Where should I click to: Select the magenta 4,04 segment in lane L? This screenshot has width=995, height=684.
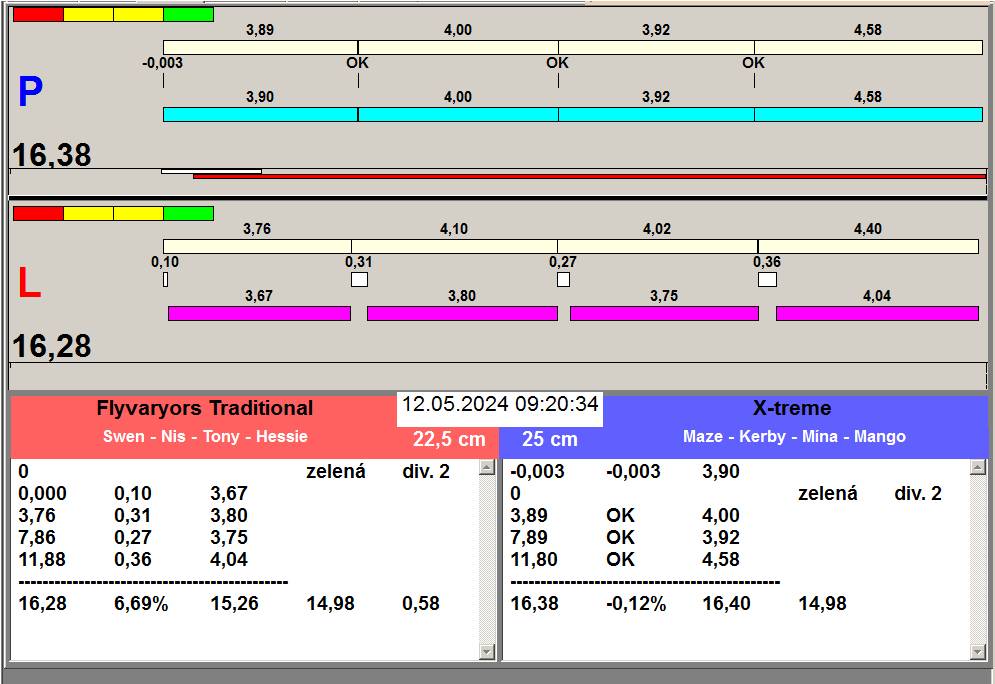(876, 314)
